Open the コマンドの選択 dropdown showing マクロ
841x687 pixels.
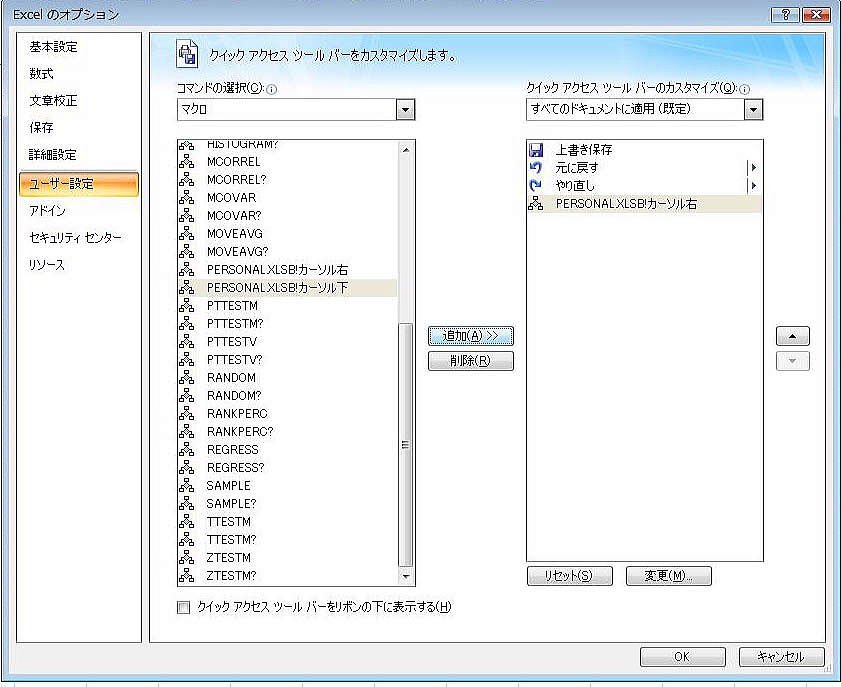coord(405,110)
